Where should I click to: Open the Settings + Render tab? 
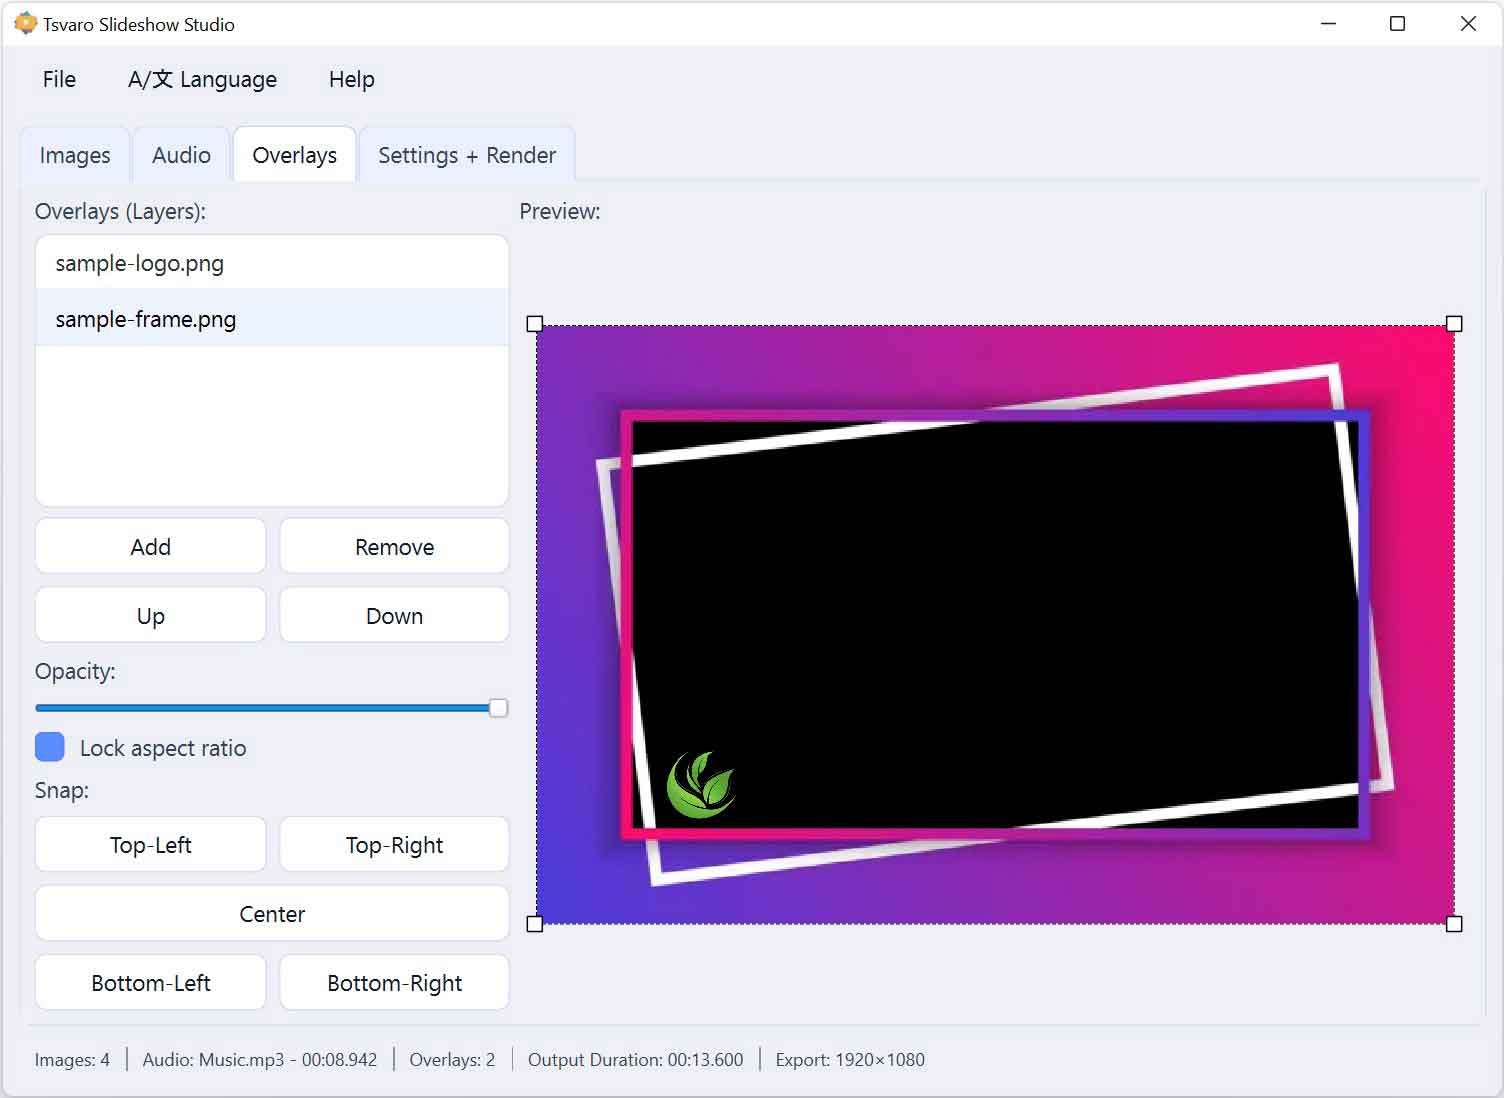click(x=466, y=155)
